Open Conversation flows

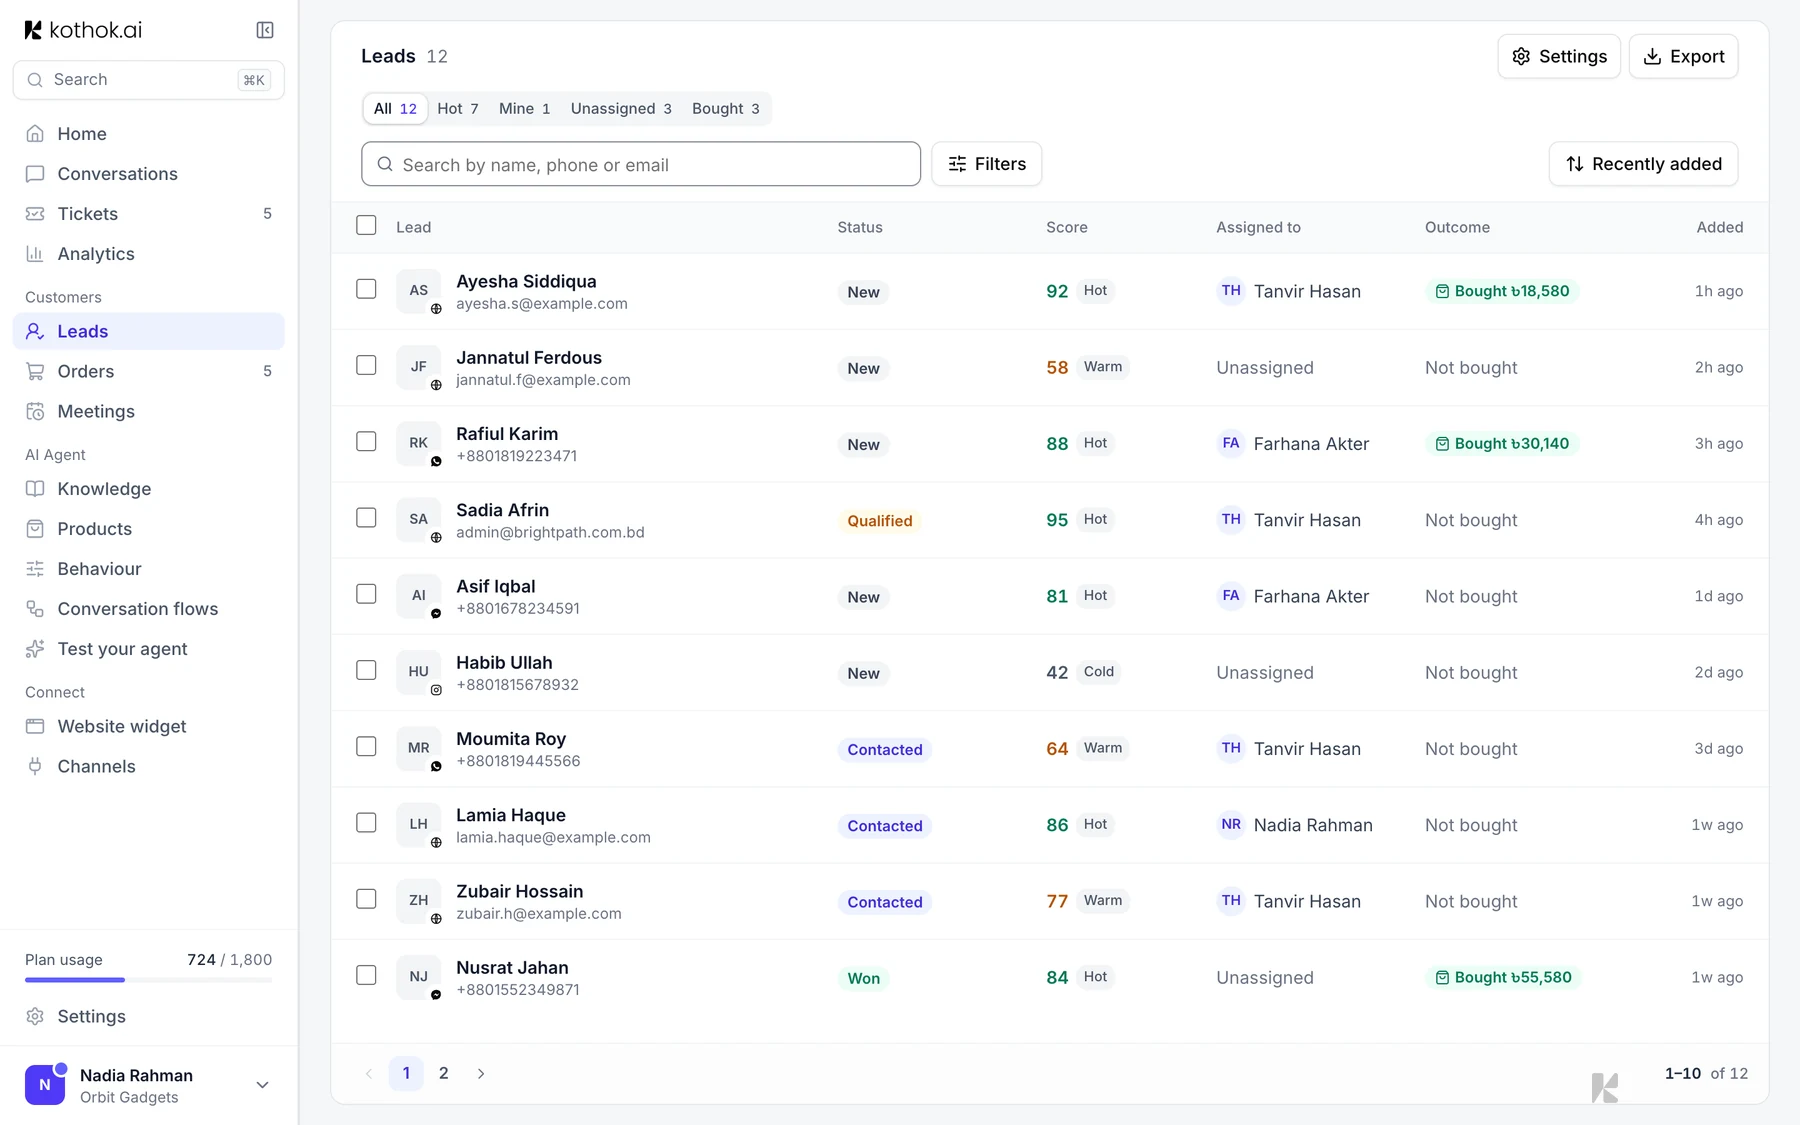[x=148, y=609]
